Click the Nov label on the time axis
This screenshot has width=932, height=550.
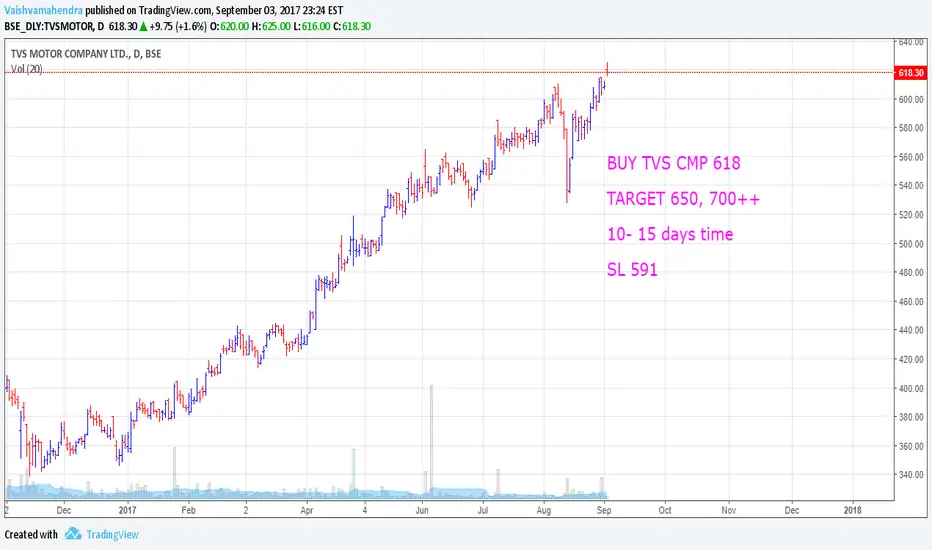coord(729,510)
